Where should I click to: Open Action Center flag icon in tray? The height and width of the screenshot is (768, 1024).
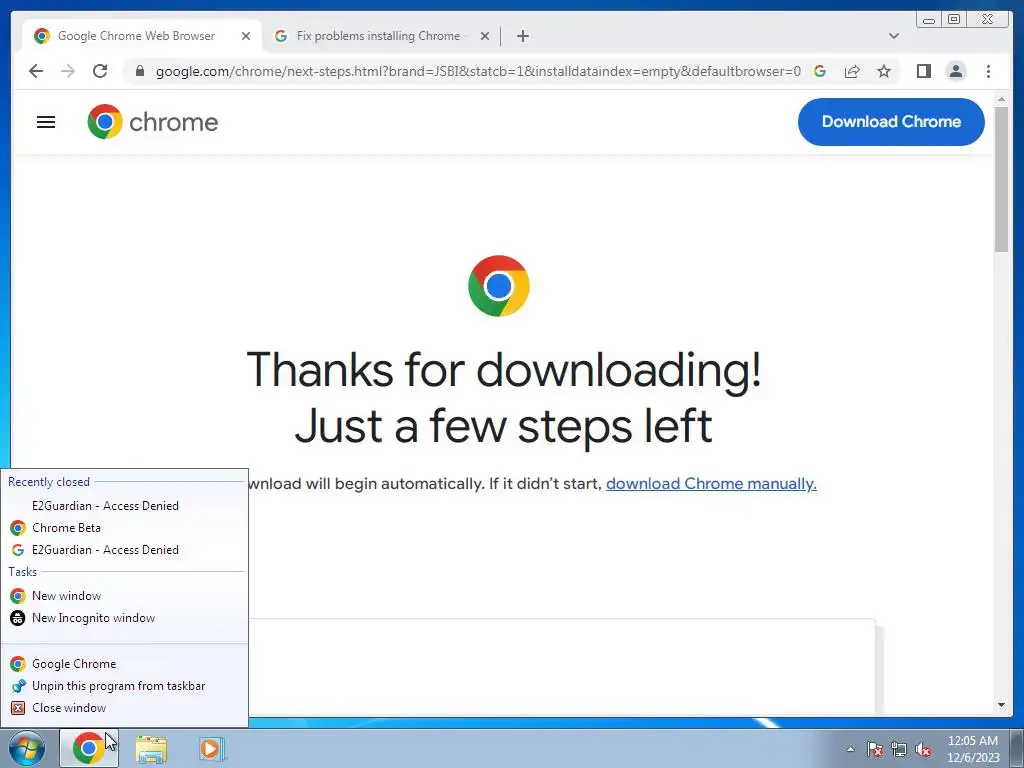(874, 749)
